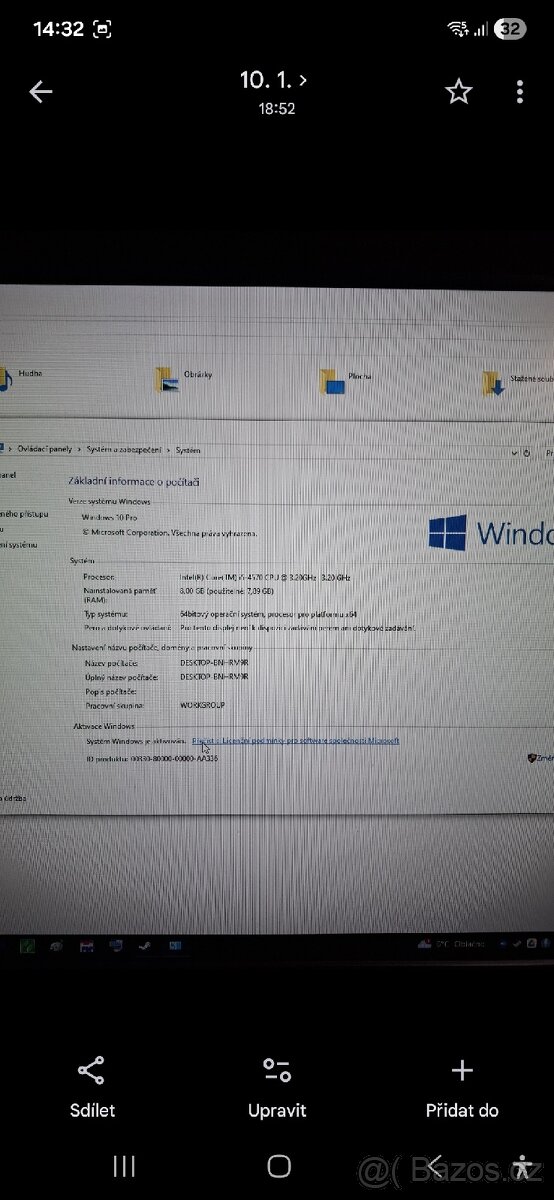Tap the battery indicator showing 32
Image resolution: width=554 pixels, height=1200 pixels.
pos(510,29)
